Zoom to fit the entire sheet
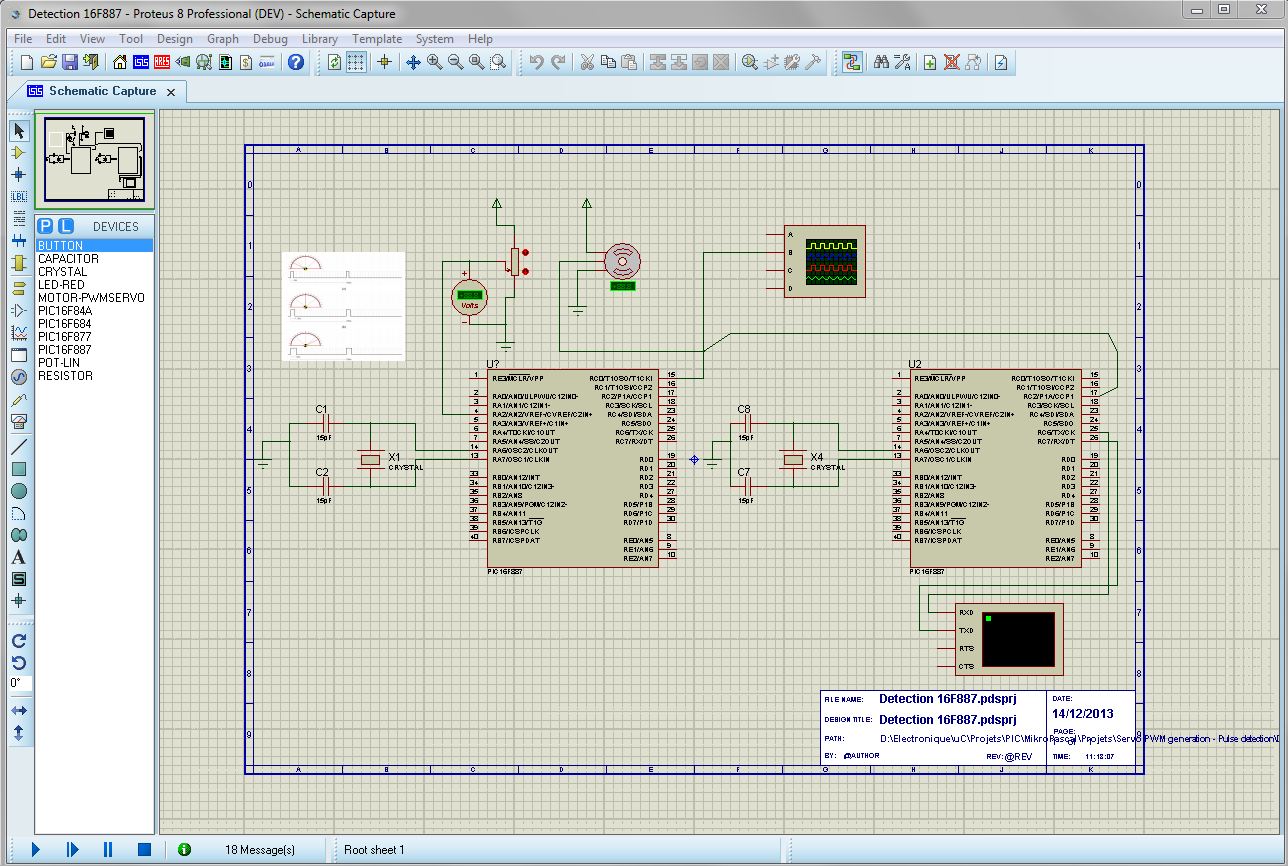This screenshot has height=866, width=1288. pos(476,62)
